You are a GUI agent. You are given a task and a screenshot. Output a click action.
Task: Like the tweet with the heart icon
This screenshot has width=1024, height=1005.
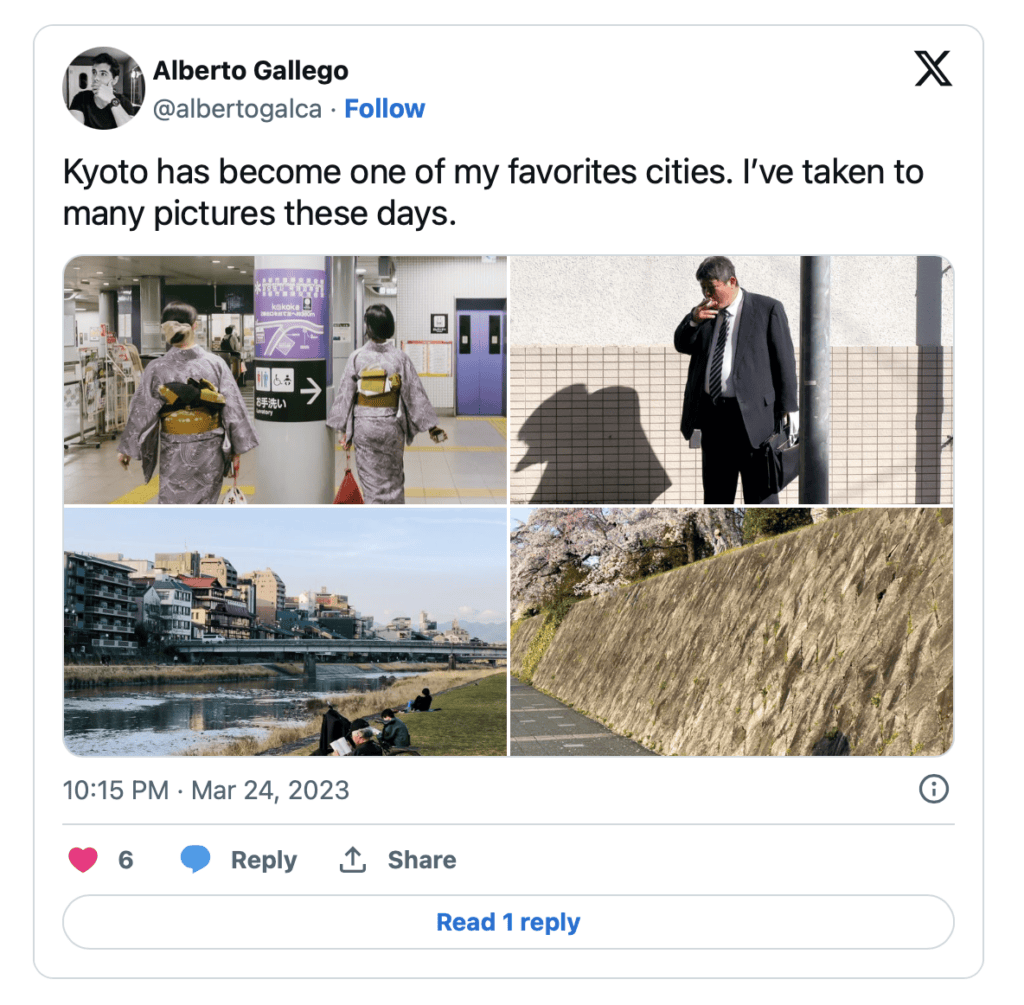pyautogui.click(x=83, y=860)
